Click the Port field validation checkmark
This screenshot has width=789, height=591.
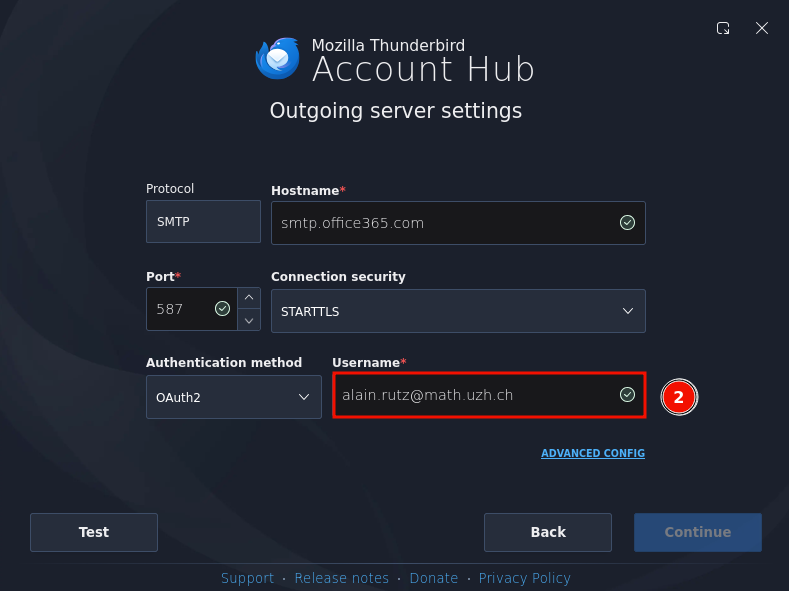click(222, 308)
